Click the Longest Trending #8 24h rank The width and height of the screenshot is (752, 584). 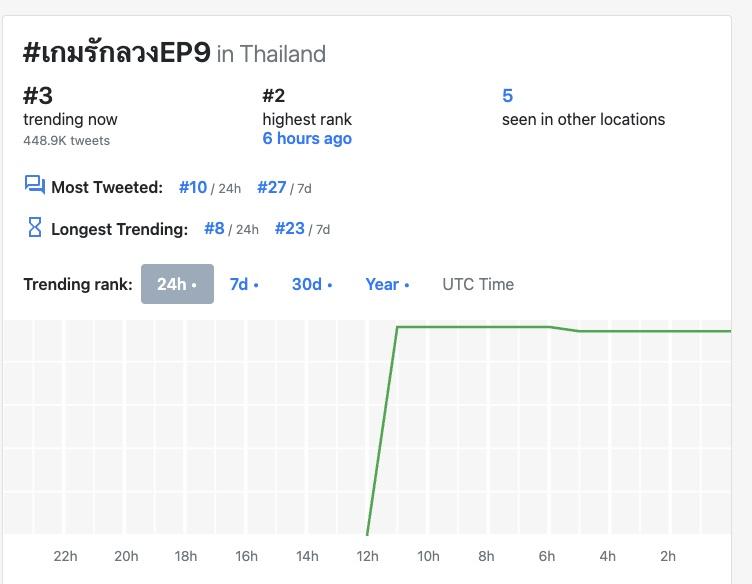[x=214, y=228]
